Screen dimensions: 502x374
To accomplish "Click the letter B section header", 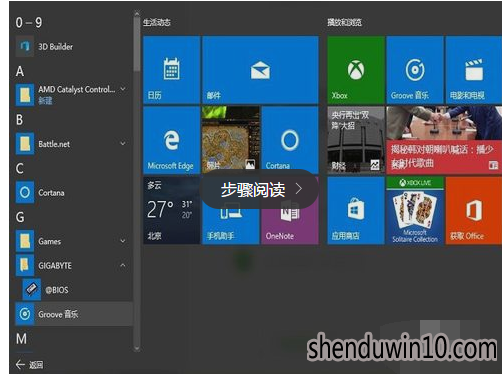I will click(x=20, y=119).
